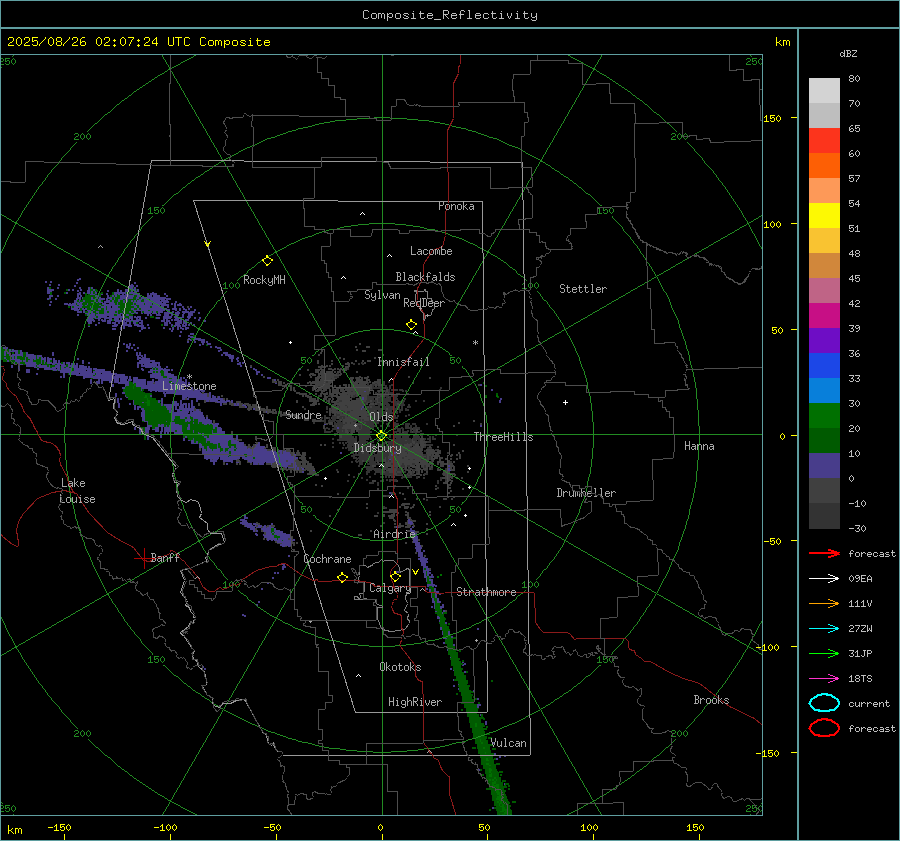Viewport: 900px width, 841px height.
Task: Click the dBZ scale heading
Action: pos(848,53)
